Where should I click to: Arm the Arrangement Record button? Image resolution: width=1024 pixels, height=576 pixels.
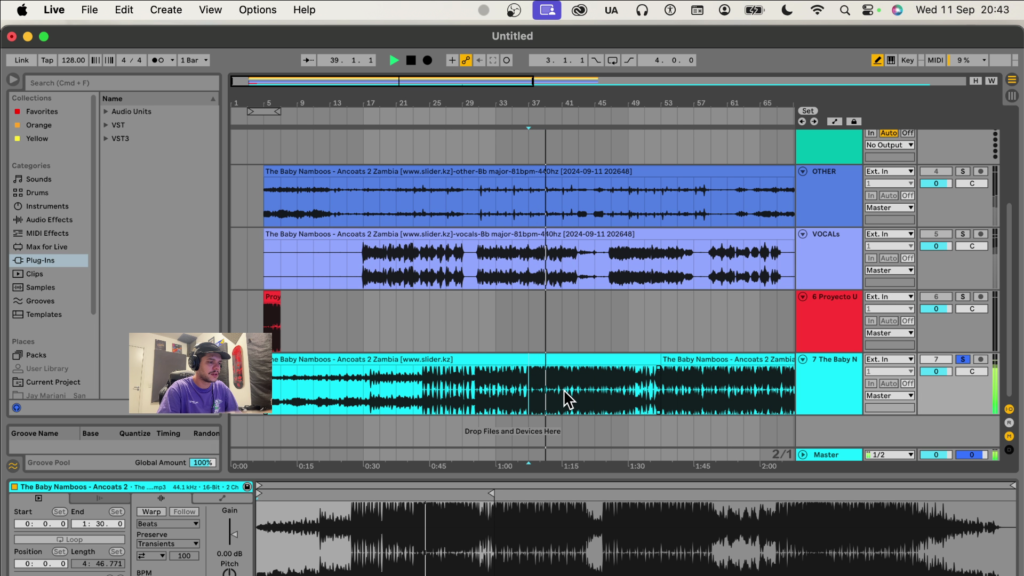coord(427,60)
